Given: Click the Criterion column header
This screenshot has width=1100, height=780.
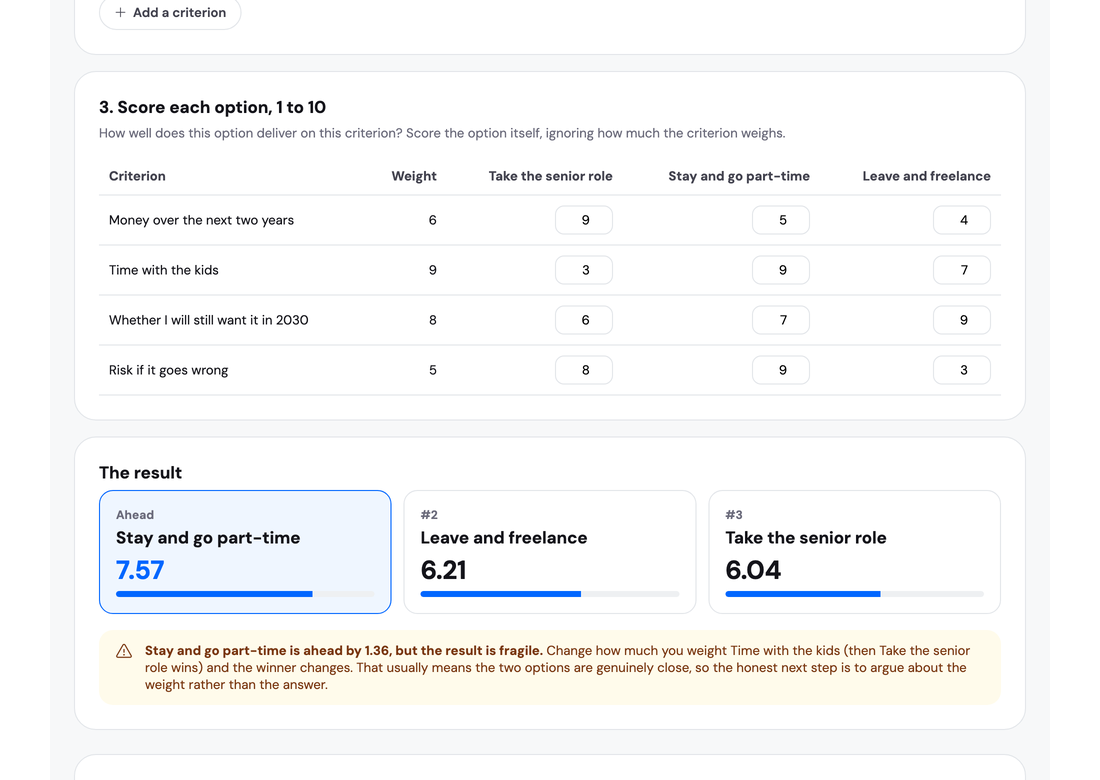Looking at the screenshot, I should point(138,176).
